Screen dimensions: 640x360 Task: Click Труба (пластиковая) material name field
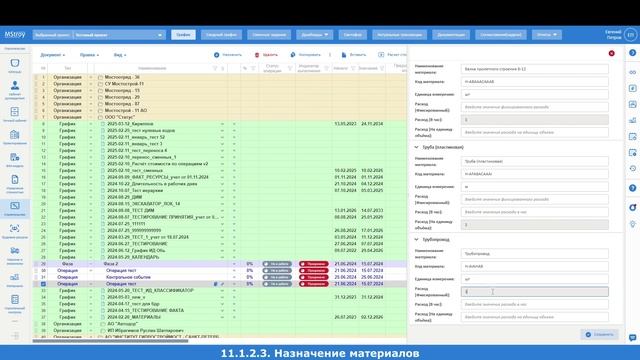coord(535,161)
